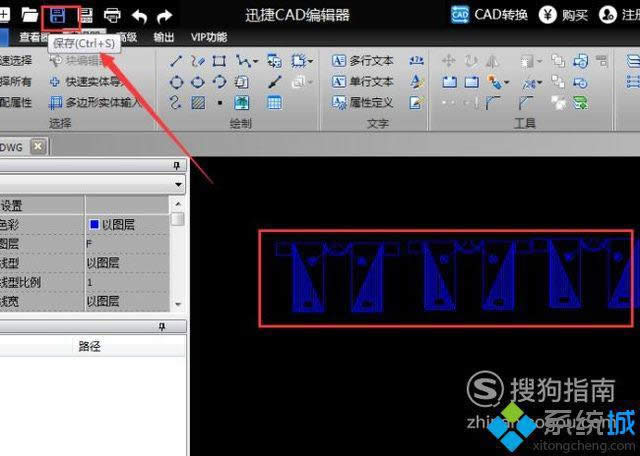
Task: Click the new file plus icon
Action: pyautogui.click(x=4, y=15)
